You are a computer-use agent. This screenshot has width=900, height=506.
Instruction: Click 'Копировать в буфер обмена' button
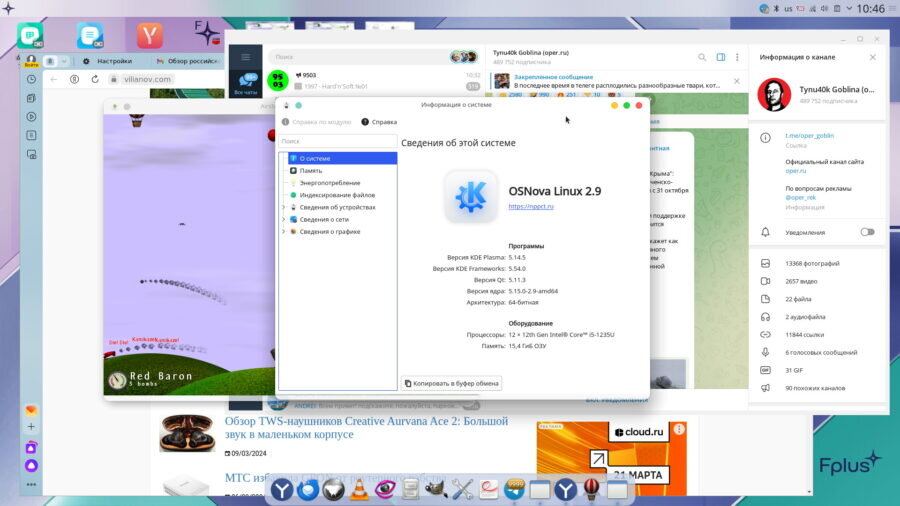(451, 383)
